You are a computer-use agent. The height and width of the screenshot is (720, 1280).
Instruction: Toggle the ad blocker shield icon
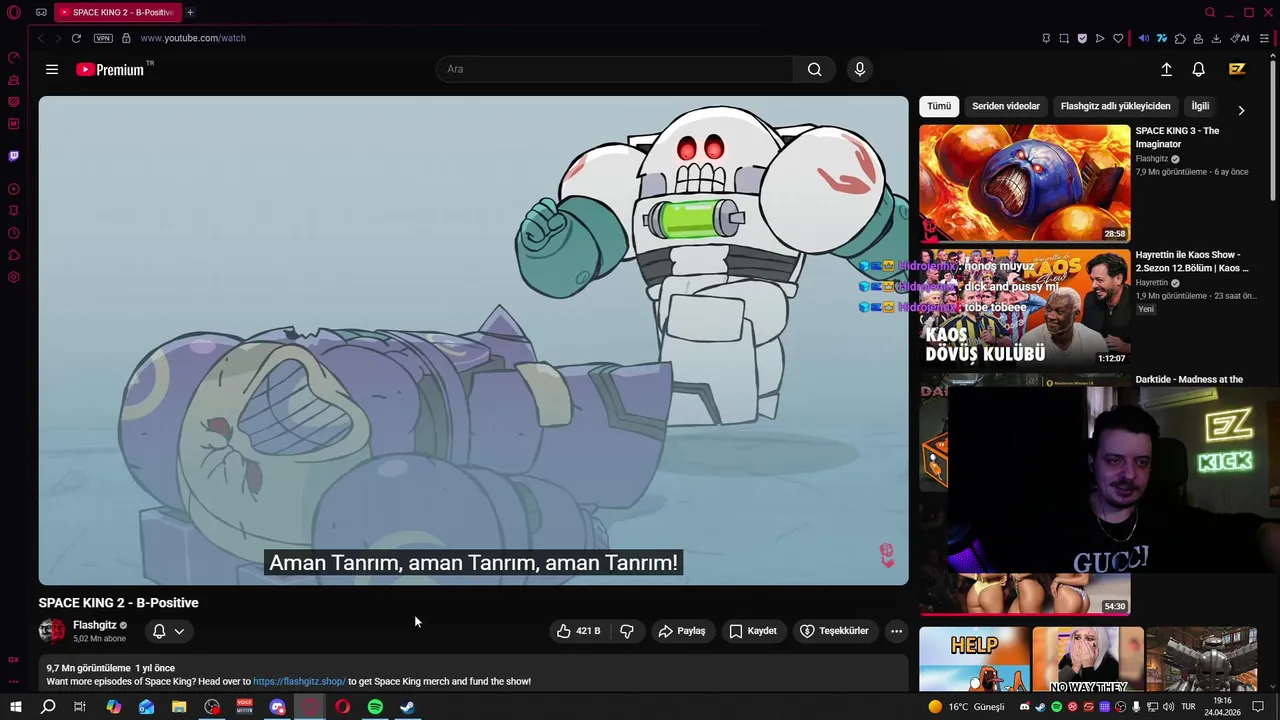click(1082, 38)
